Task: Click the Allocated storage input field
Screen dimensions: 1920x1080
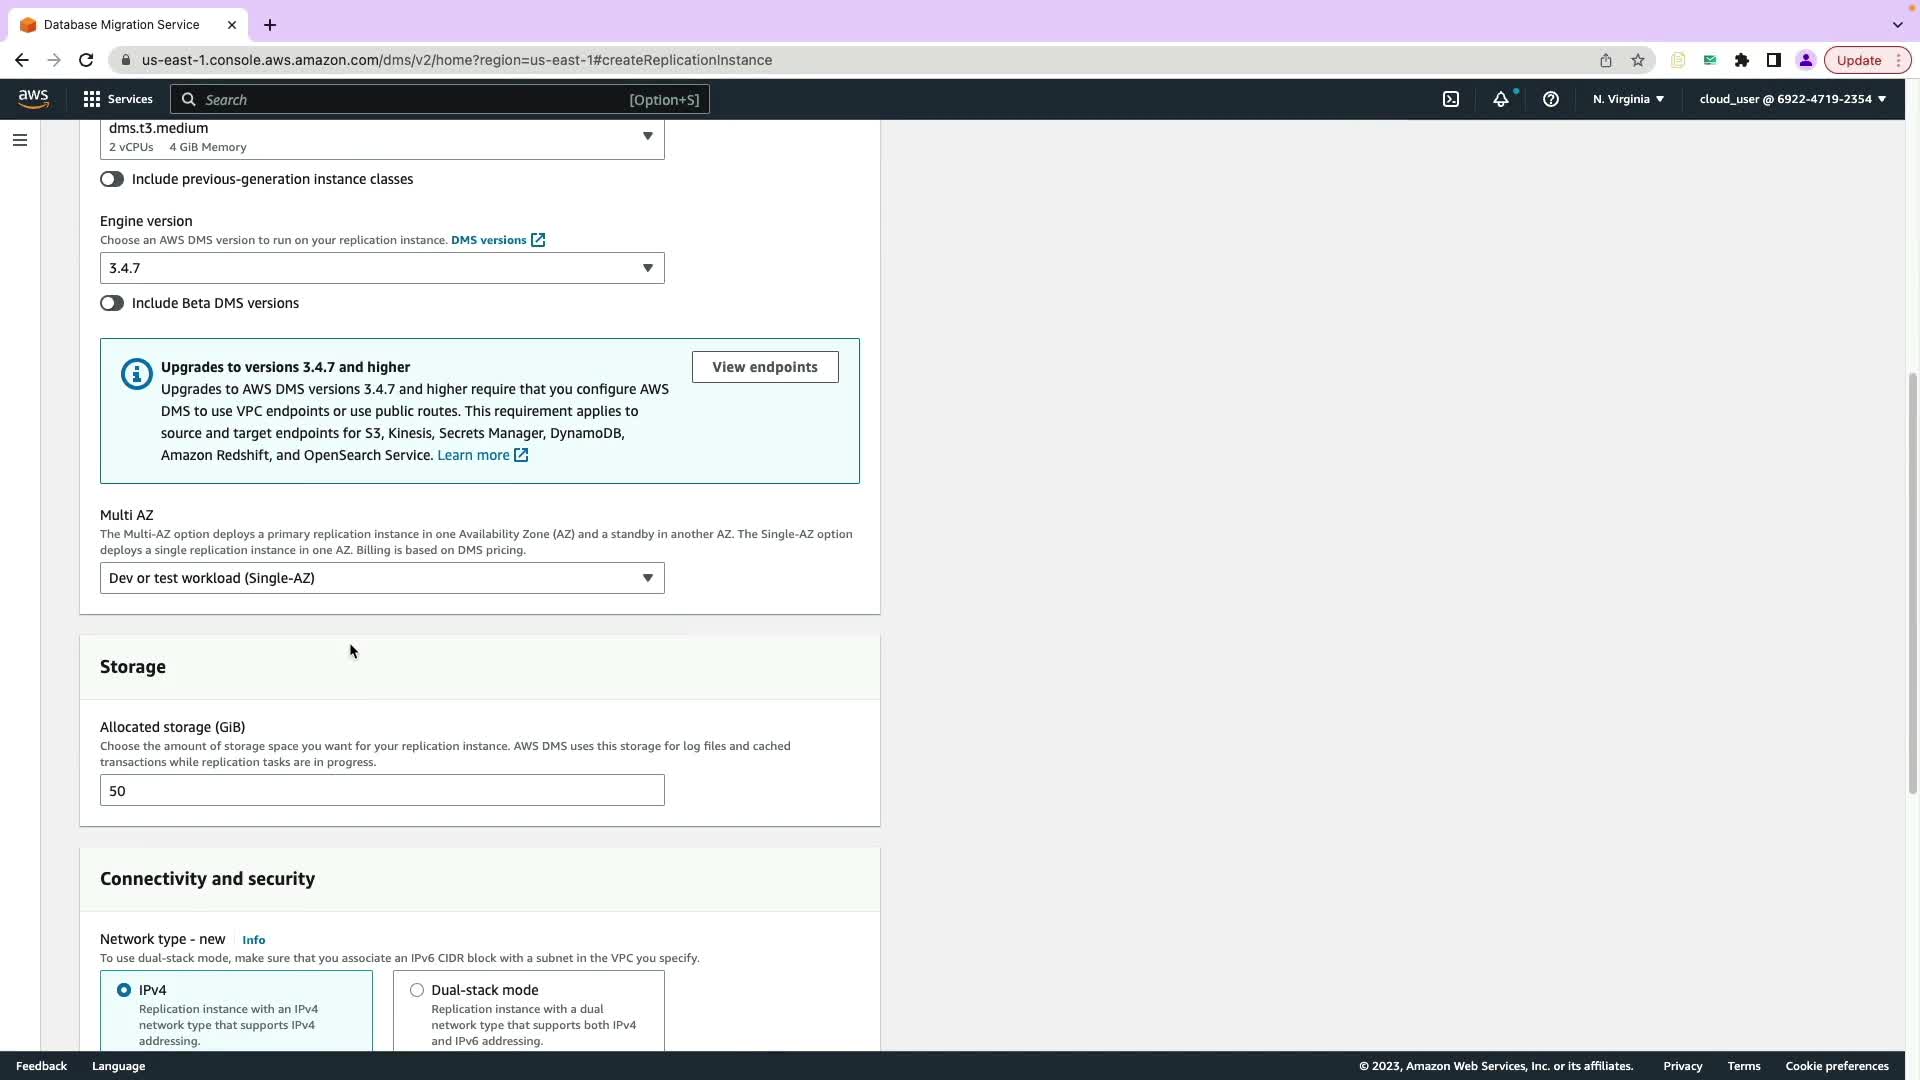Action: (x=382, y=791)
